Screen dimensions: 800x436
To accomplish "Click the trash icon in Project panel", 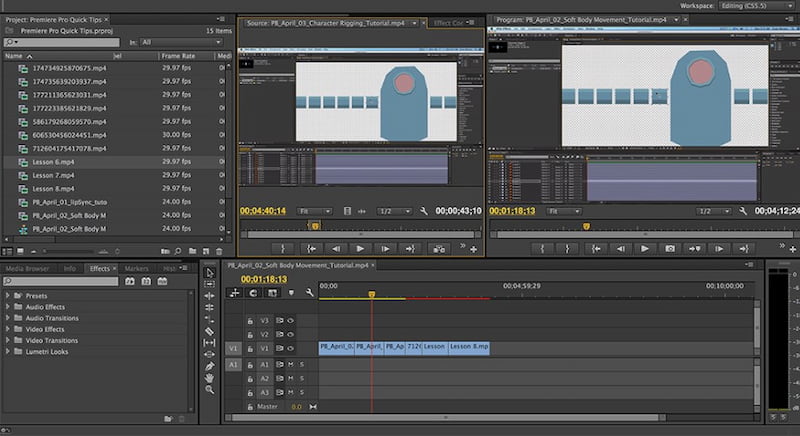I will click(x=219, y=251).
